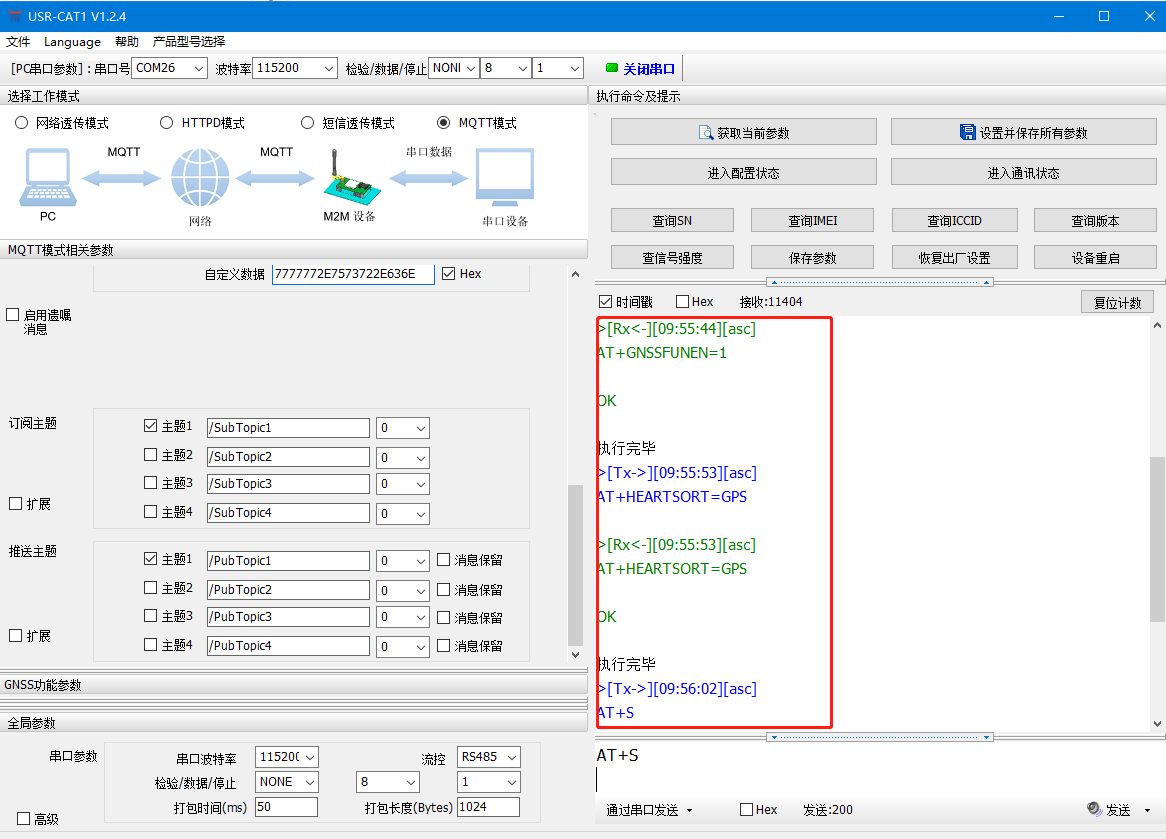Click the M2M device module icon

pos(348,177)
